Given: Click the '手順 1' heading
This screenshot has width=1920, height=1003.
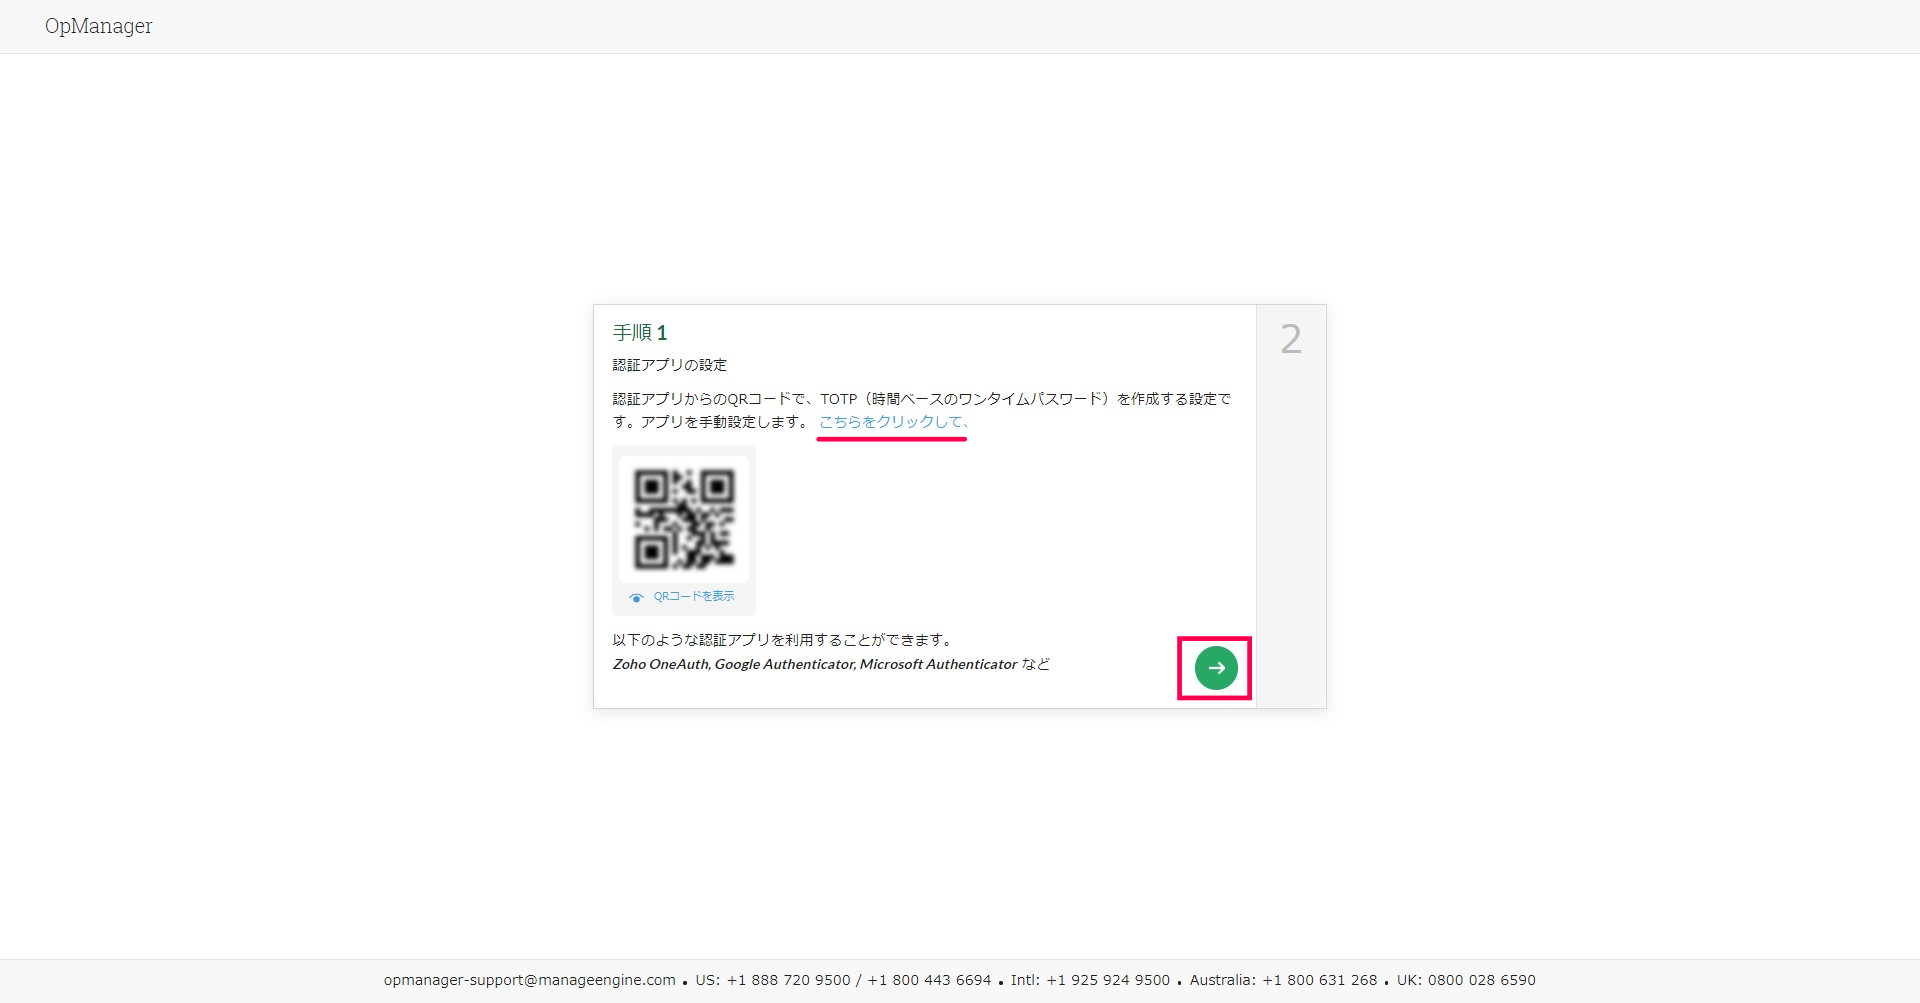Looking at the screenshot, I should pyautogui.click(x=640, y=332).
